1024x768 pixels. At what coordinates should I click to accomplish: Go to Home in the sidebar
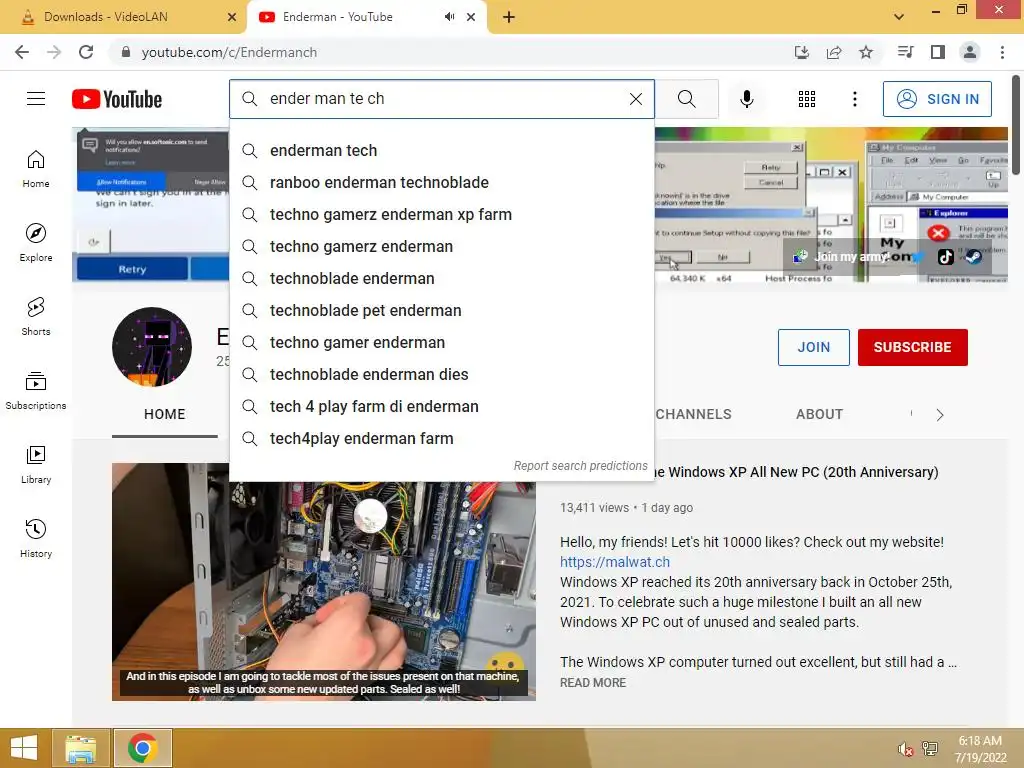(x=36, y=168)
